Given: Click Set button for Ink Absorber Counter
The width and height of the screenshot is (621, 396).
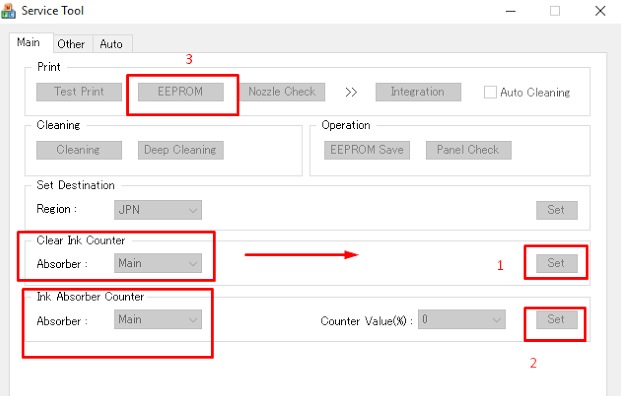Looking at the screenshot, I should [556, 319].
